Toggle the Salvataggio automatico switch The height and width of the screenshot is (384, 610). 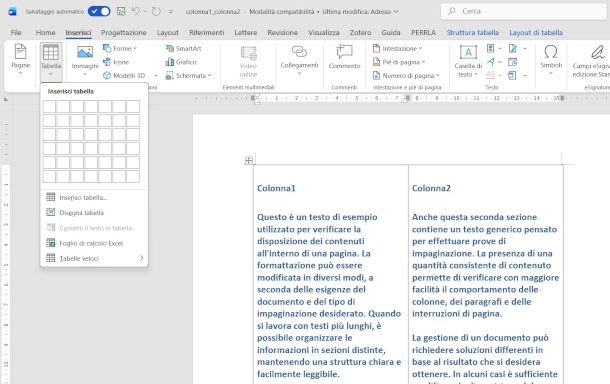99,11
